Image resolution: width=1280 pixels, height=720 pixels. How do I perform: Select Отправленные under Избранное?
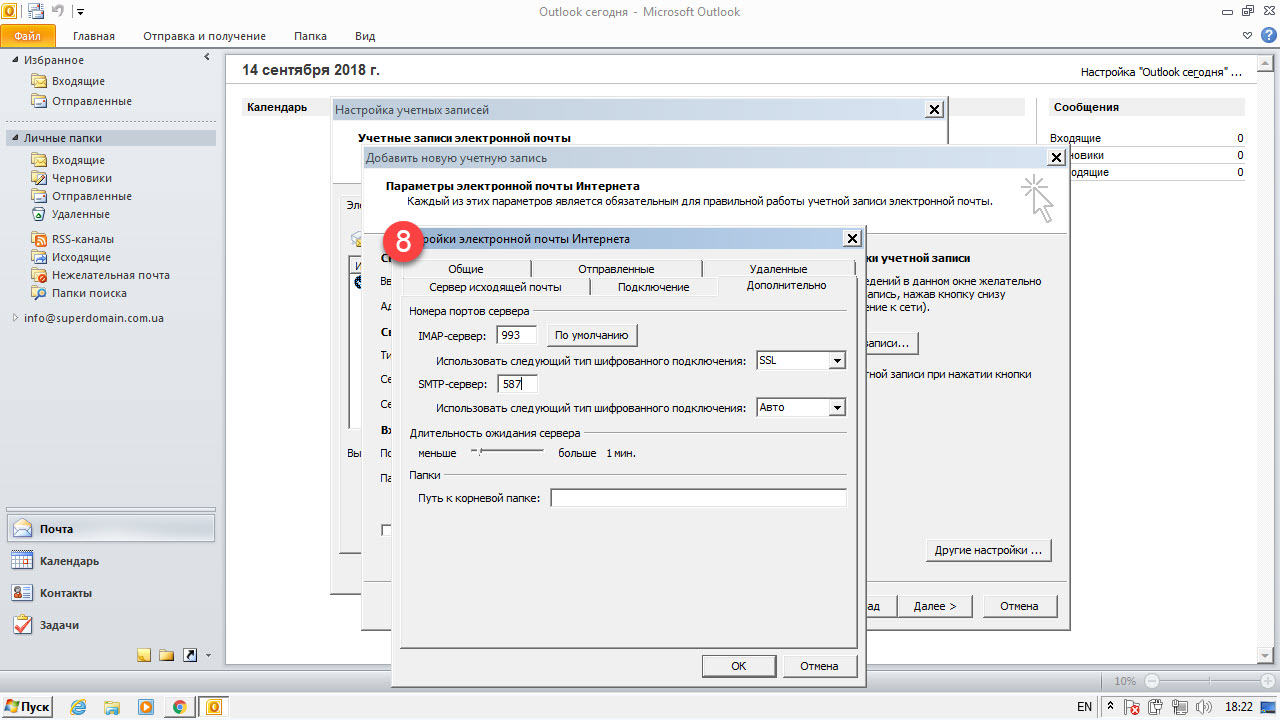(x=92, y=101)
